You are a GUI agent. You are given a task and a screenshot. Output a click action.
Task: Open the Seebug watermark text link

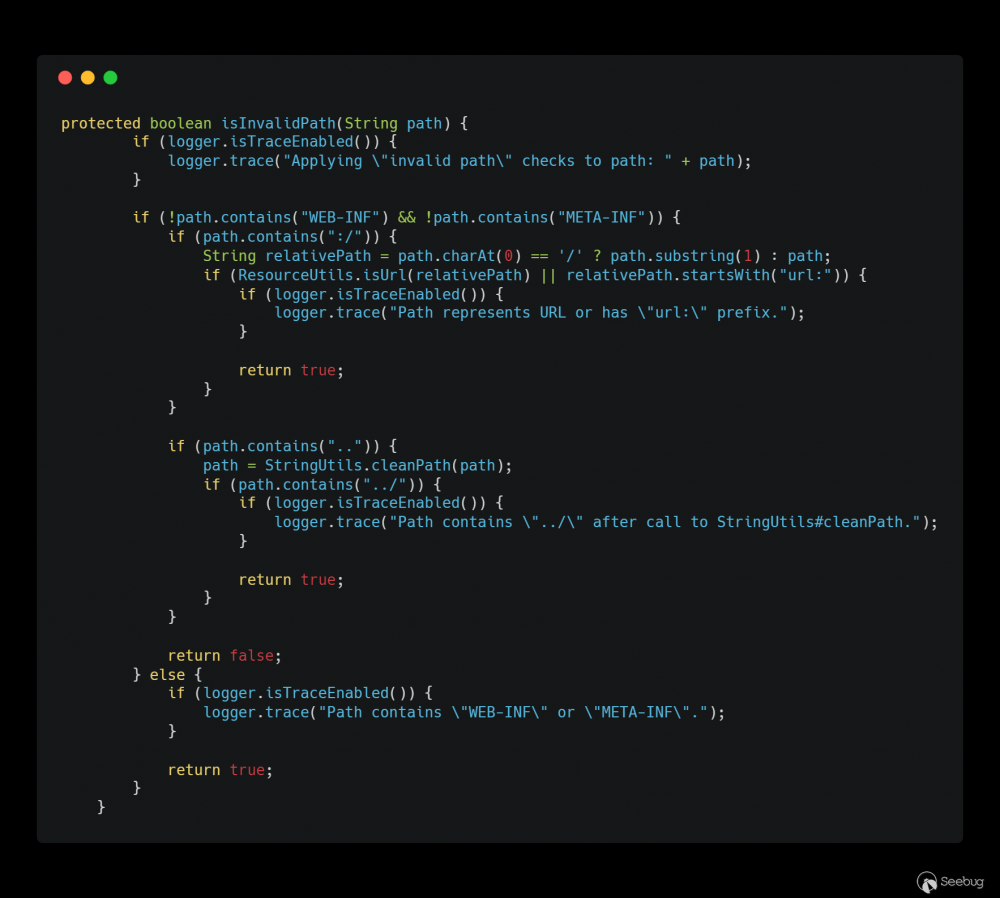(962, 881)
